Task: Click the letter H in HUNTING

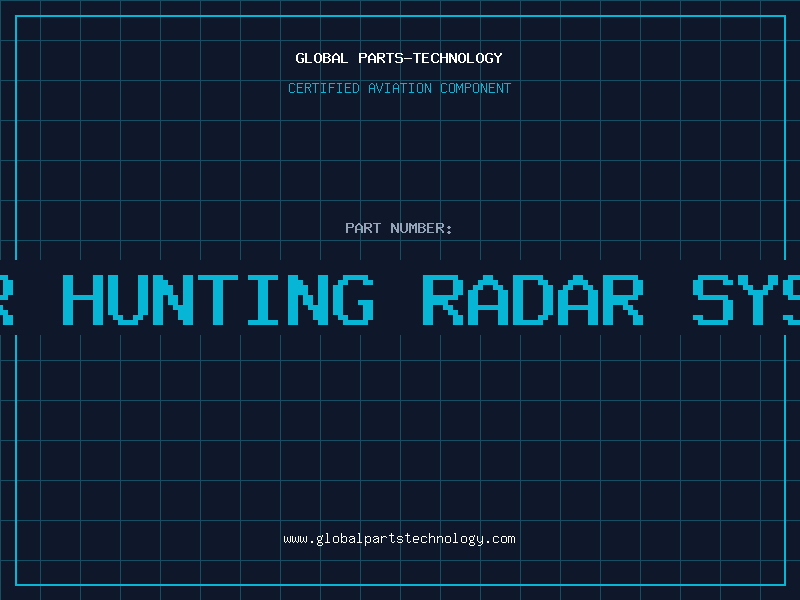Action: (x=84, y=298)
